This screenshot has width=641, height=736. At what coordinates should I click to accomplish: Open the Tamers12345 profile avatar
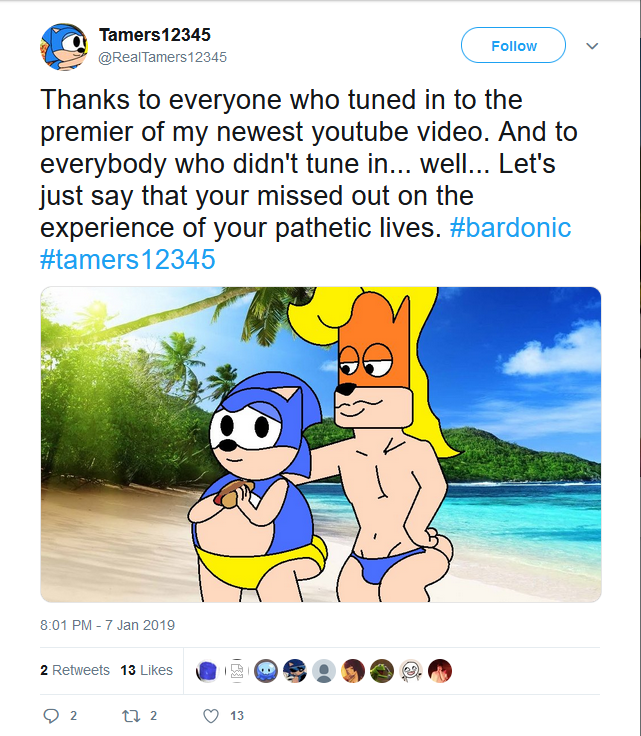(x=65, y=46)
